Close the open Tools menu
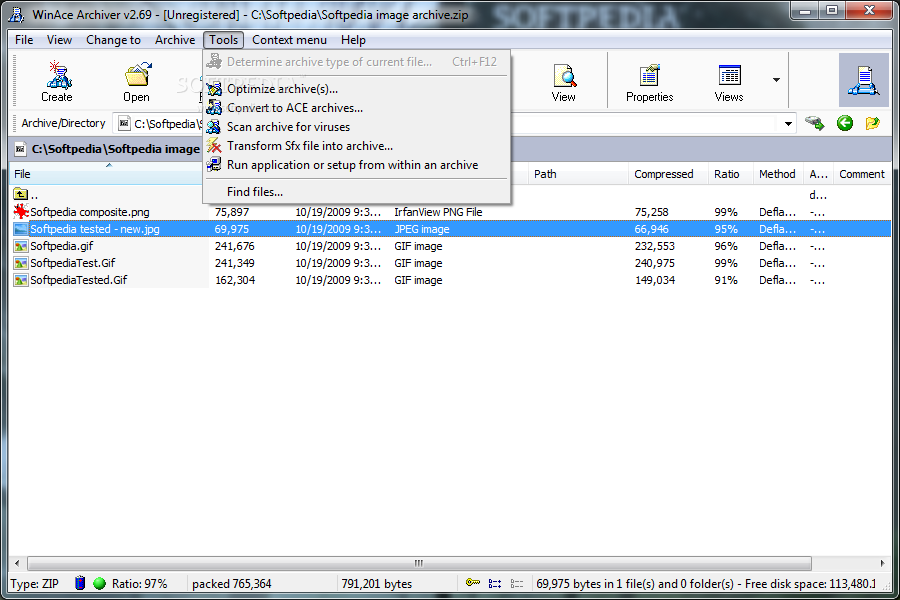Image resolution: width=900 pixels, height=600 pixels. pyautogui.click(x=223, y=40)
